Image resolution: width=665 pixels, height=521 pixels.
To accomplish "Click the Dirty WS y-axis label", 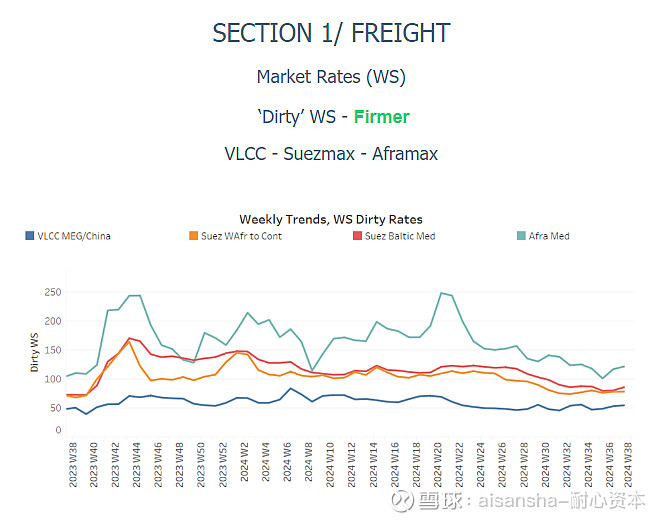I will (35, 356).
